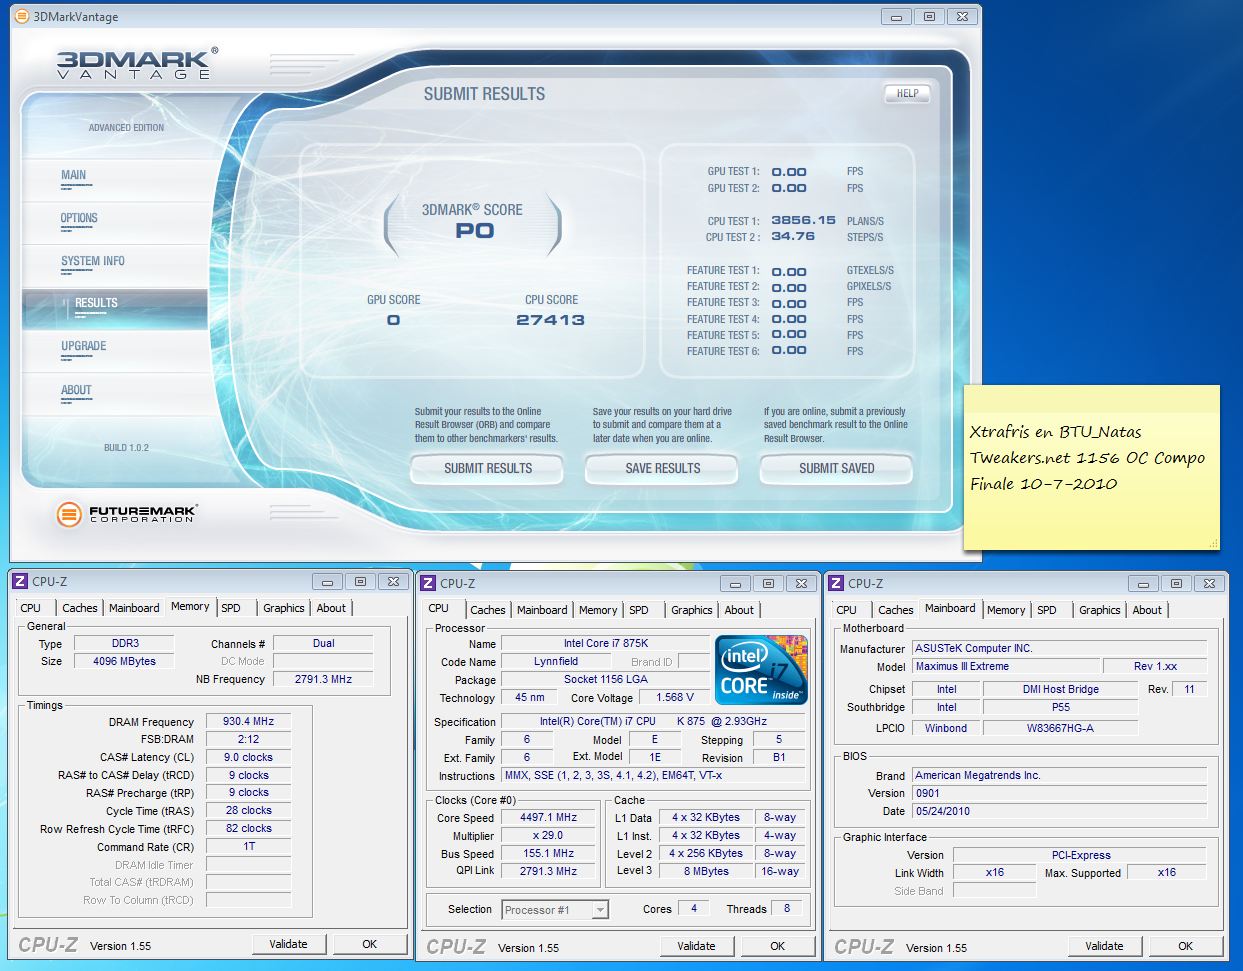The height and width of the screenshot is (971, 1243).
Task: Click Validate in the middle CPU-Z window
Action: point(696,946)
